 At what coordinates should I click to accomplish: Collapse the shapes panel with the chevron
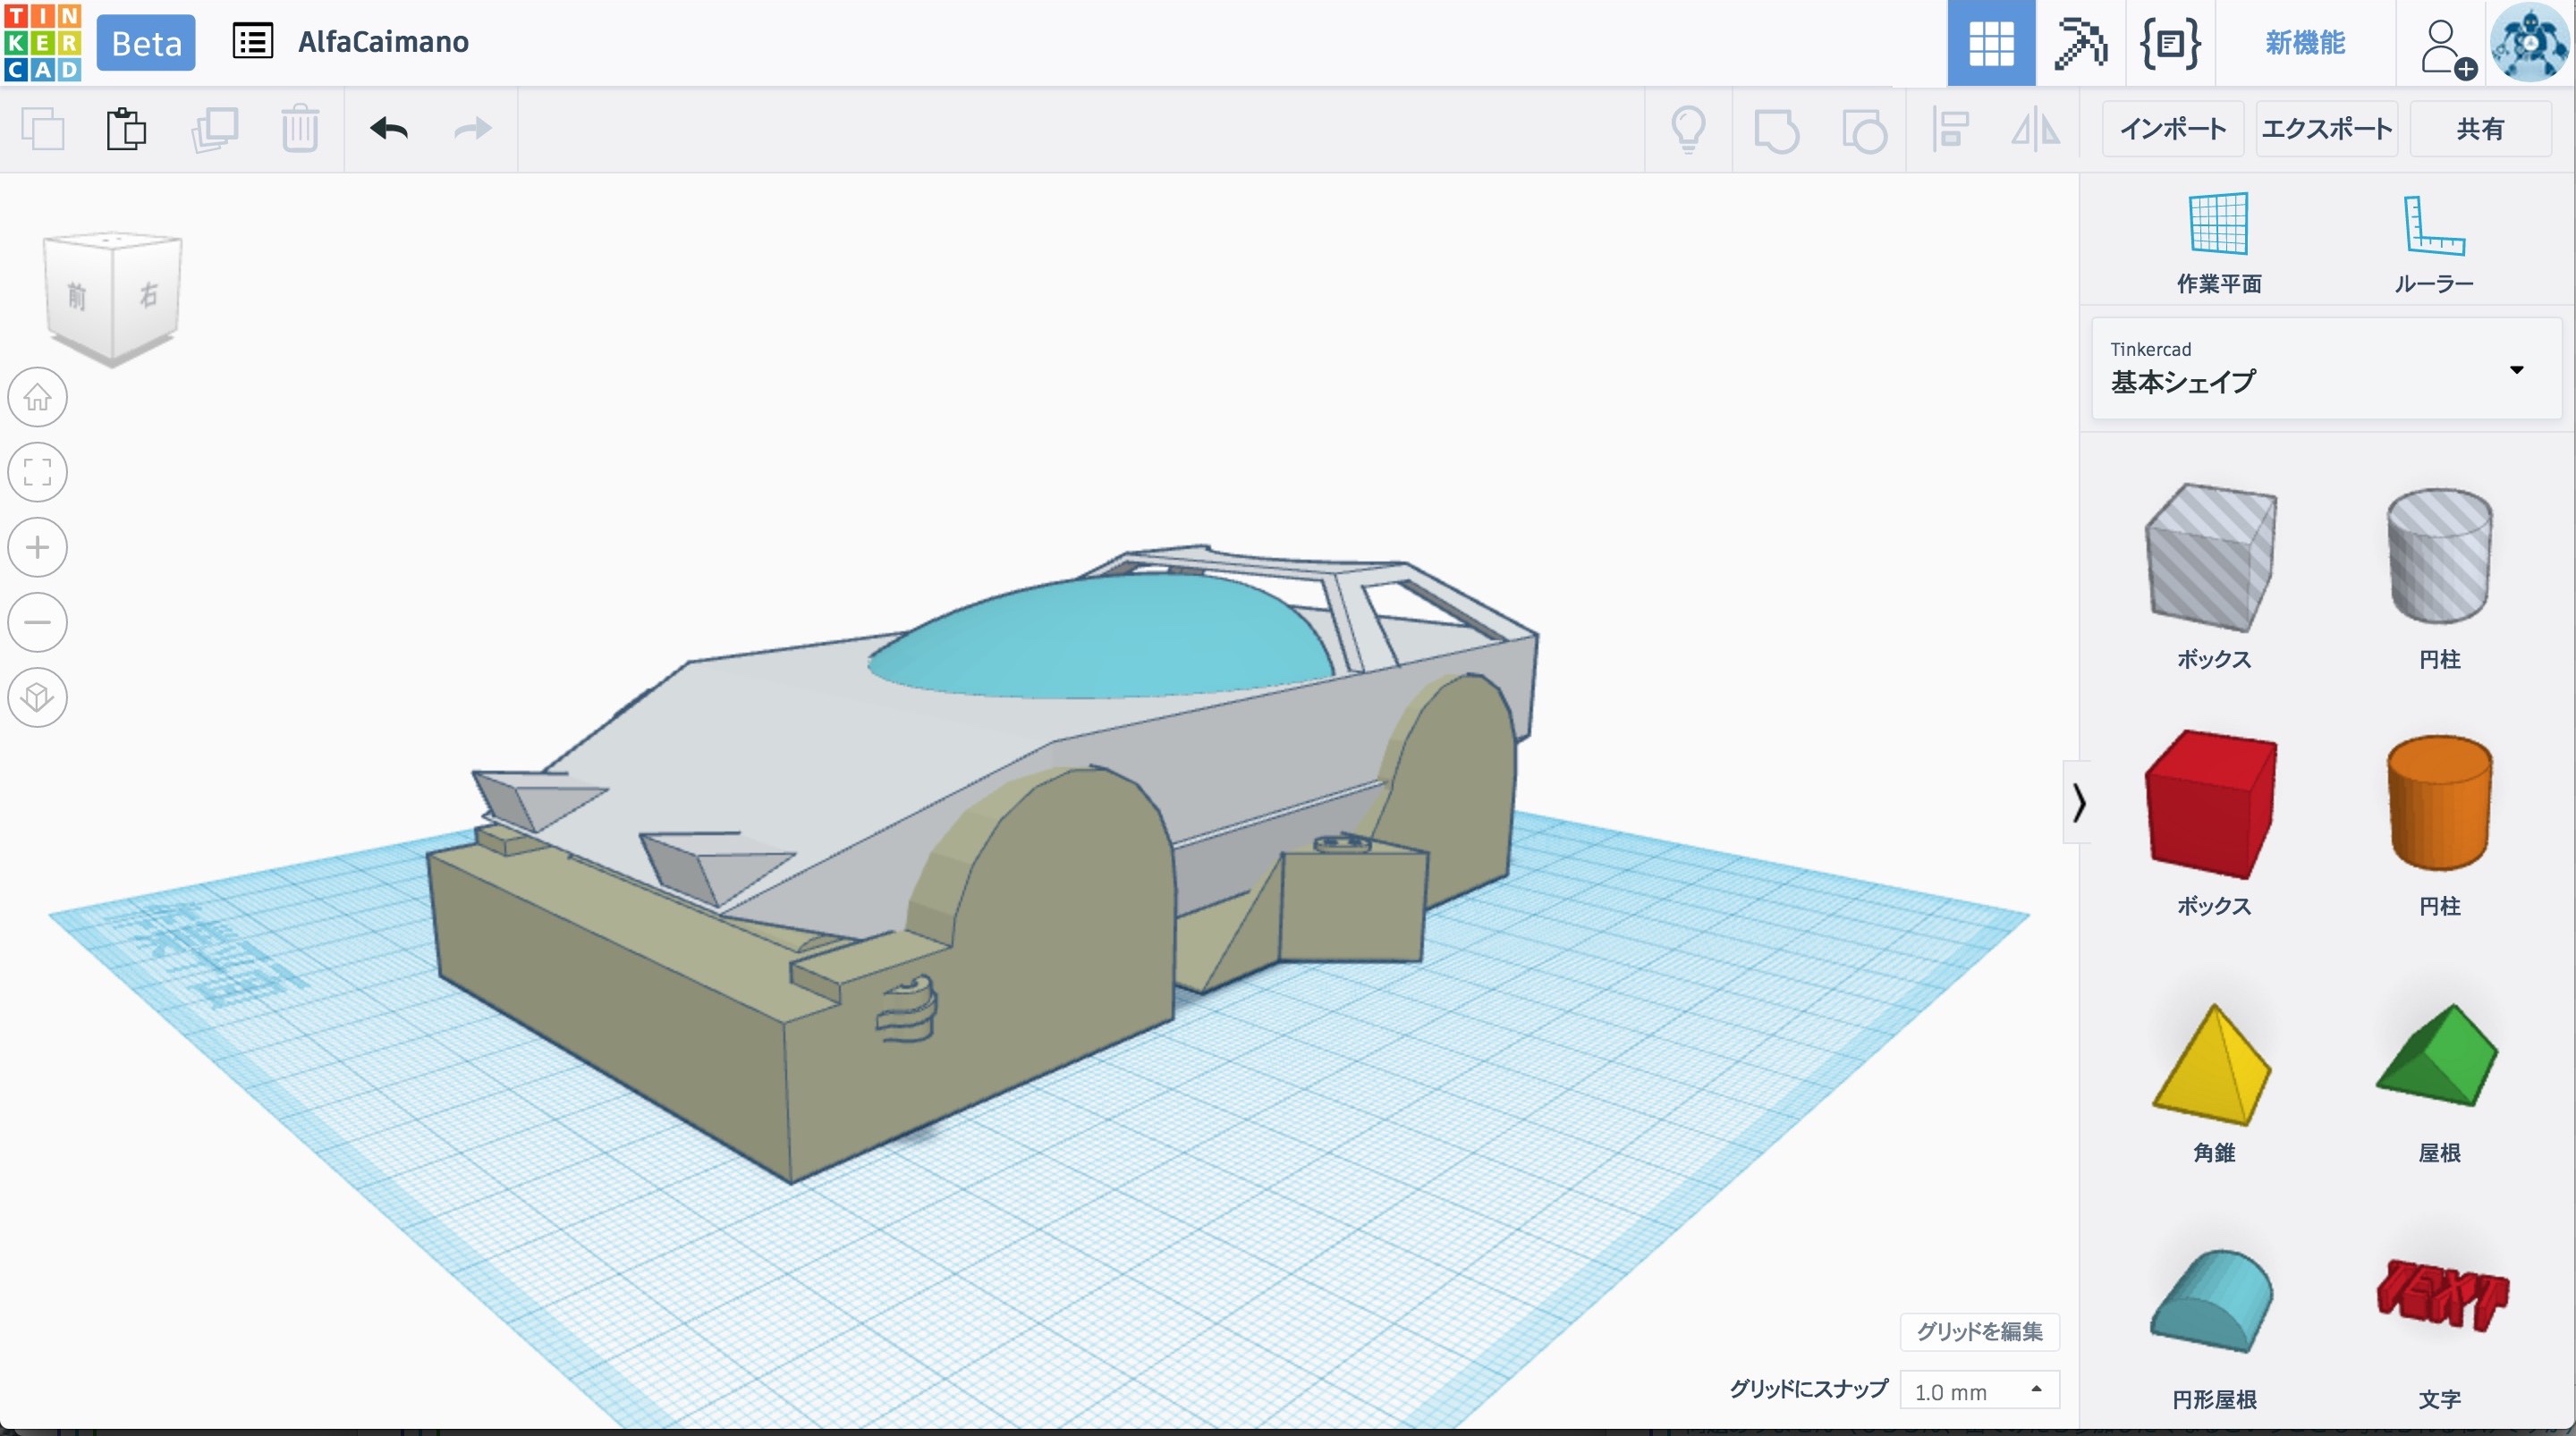2079,802
